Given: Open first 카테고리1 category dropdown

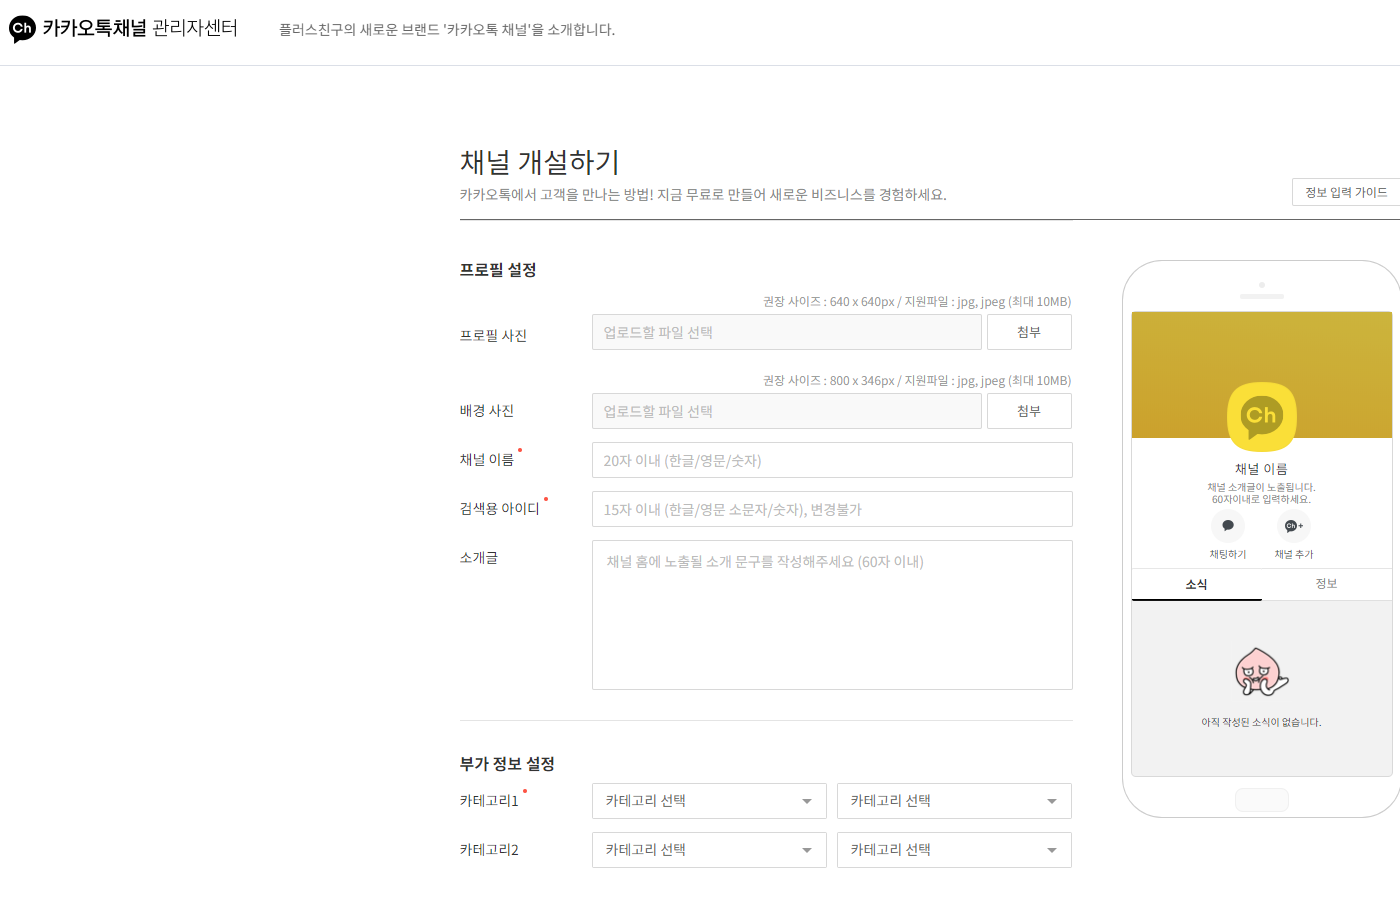Looking at the screenshot, I should click(x=709, y=801).
